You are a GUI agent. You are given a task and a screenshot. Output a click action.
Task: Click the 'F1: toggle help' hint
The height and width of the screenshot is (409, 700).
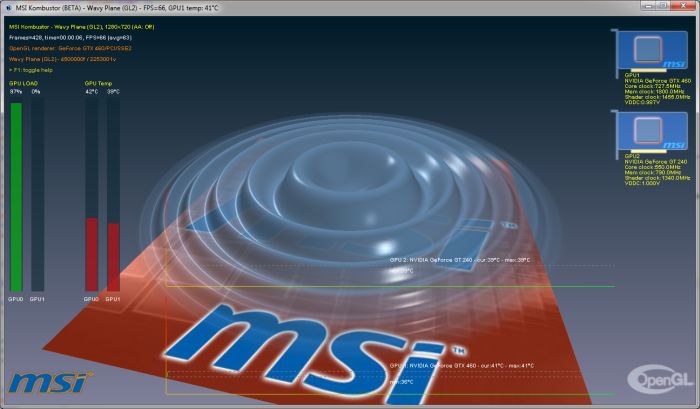31,70
